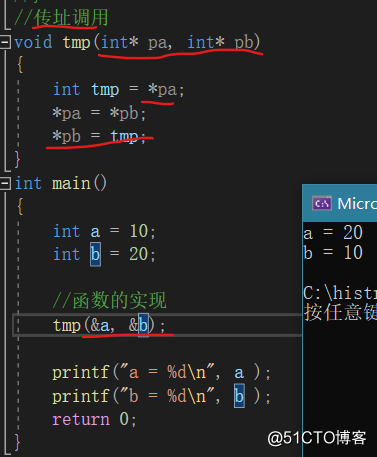
Task: Click the value 20 in 'int b = 20;'
Action: tap(139, 254)
